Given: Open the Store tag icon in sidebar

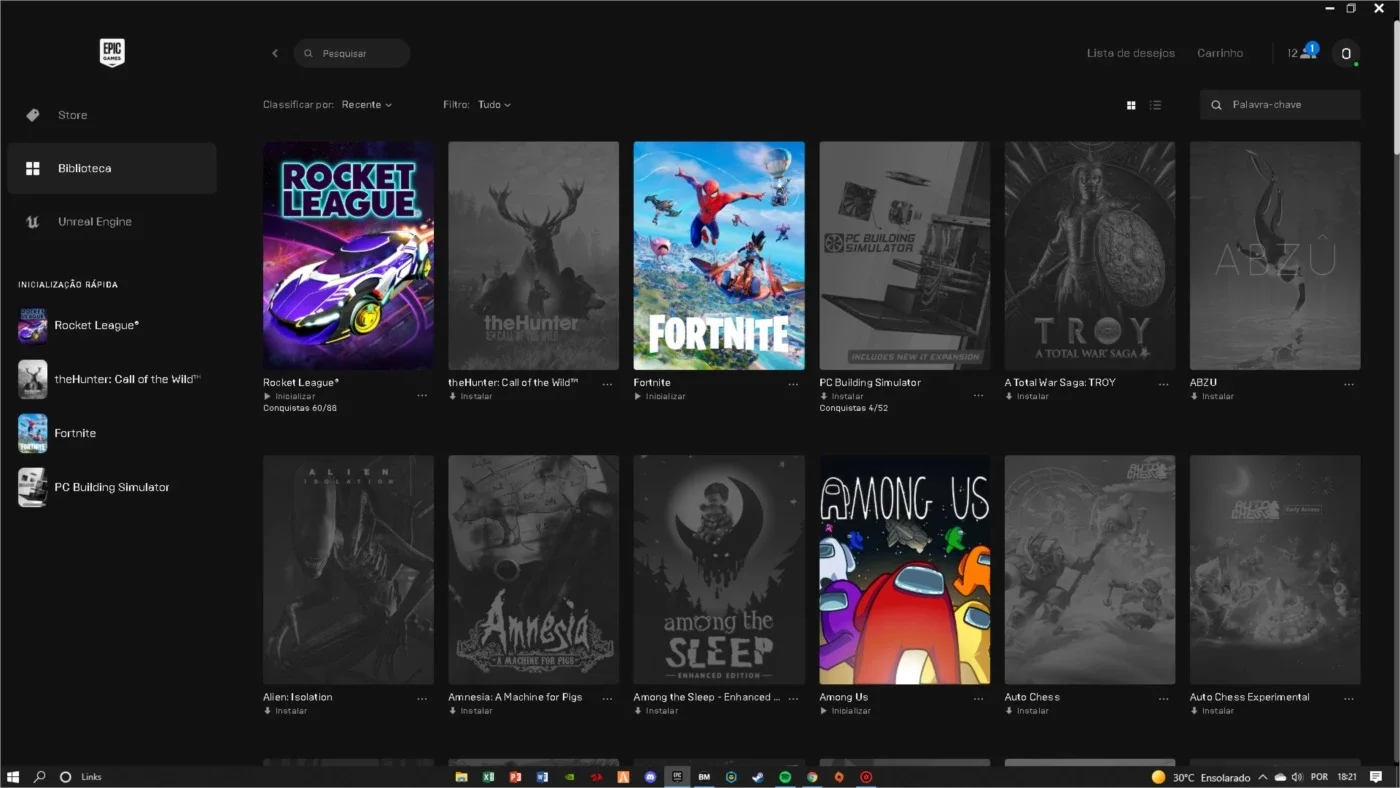Looking at the screenshot, I should coord(33,115).
